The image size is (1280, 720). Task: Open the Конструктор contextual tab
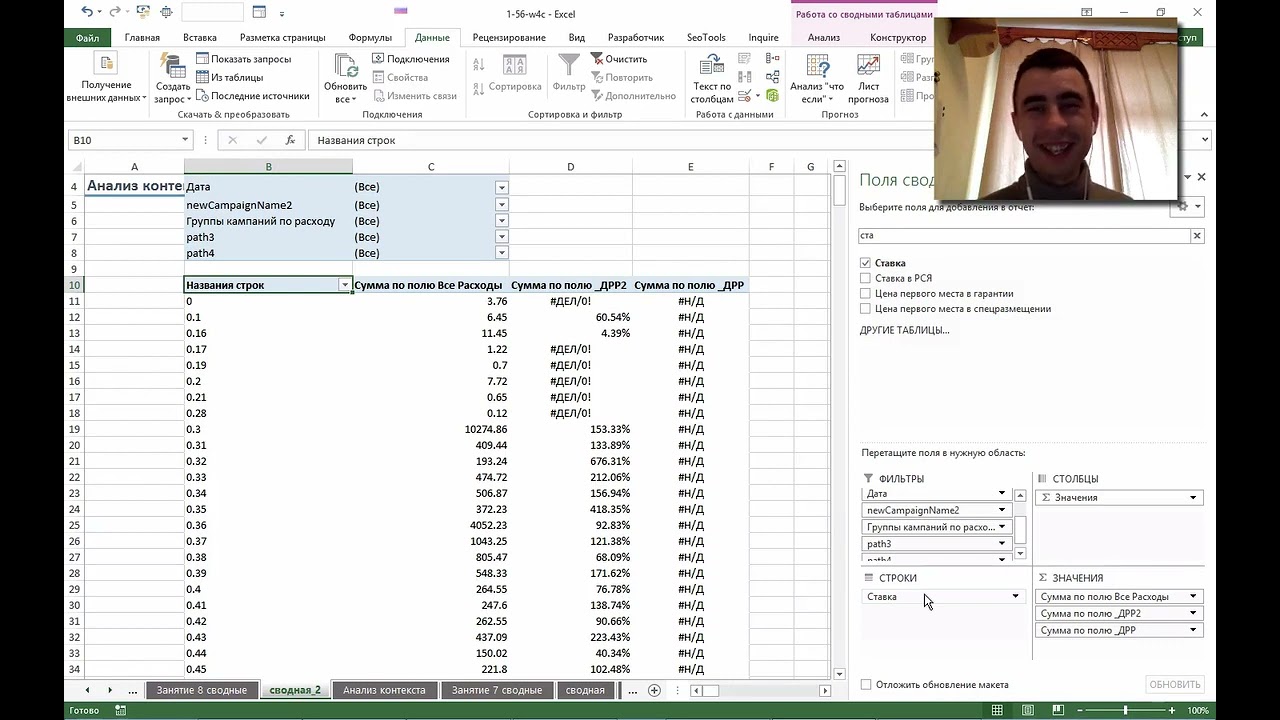click(898, 37)
